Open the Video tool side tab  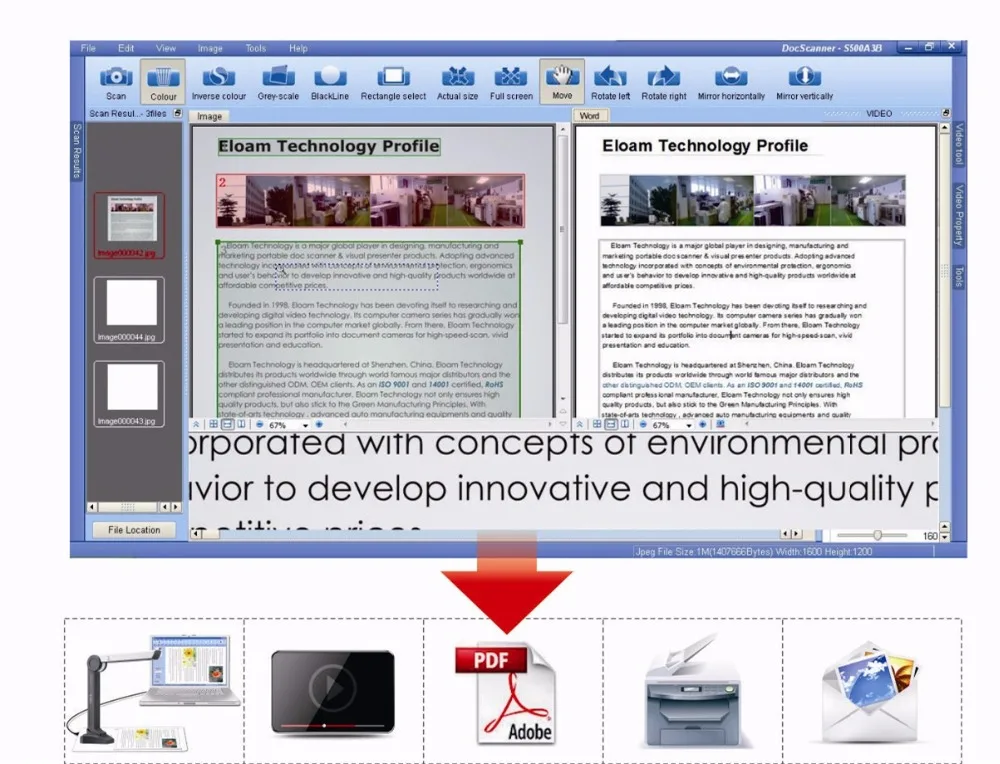pos(958,145)
